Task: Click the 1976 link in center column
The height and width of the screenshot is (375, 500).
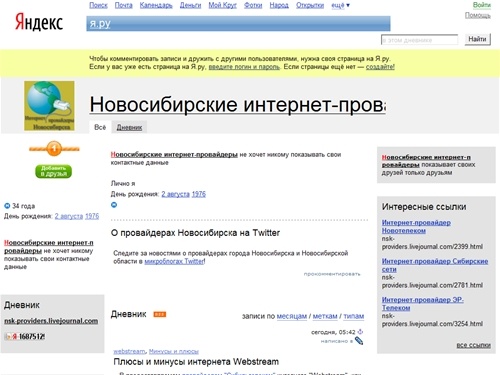Action: click(199, 194)
